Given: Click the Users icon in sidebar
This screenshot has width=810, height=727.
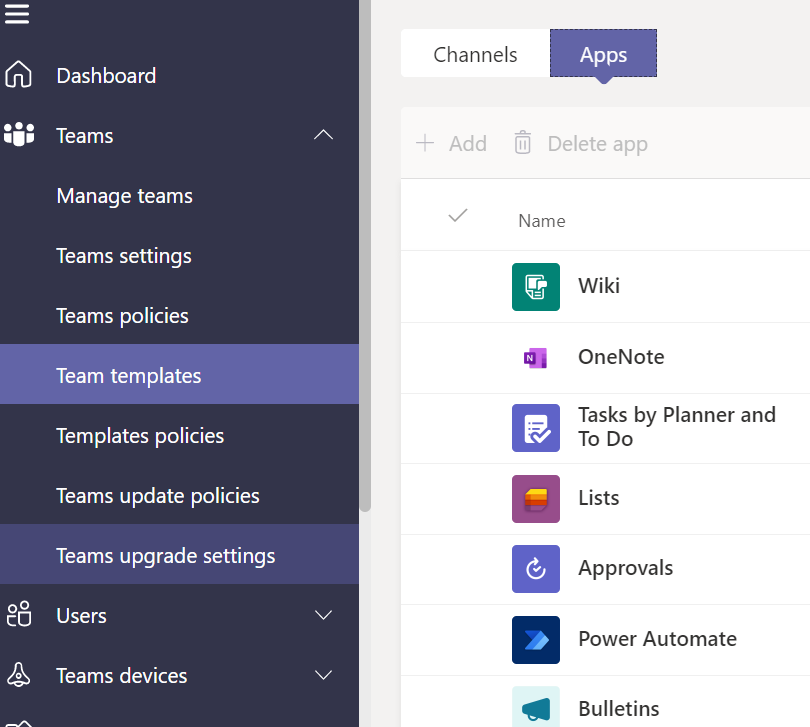Looking at the screenshot, I should [19, 614].
